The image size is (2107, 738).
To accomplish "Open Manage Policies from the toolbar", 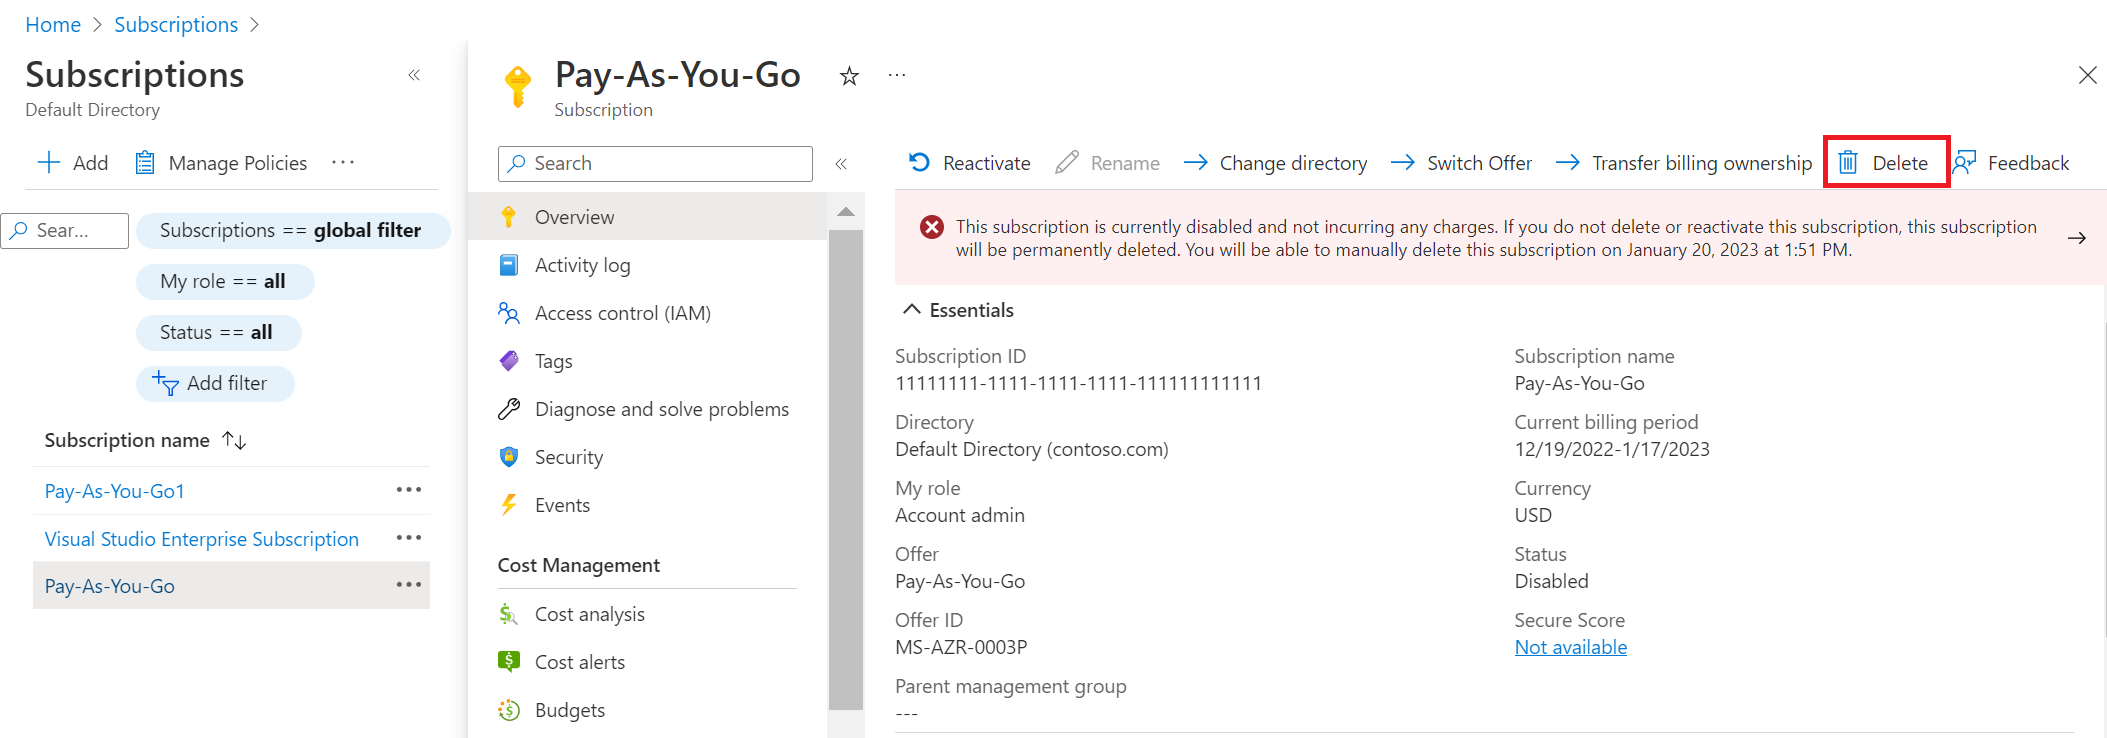I will click(x=222, y=163).
